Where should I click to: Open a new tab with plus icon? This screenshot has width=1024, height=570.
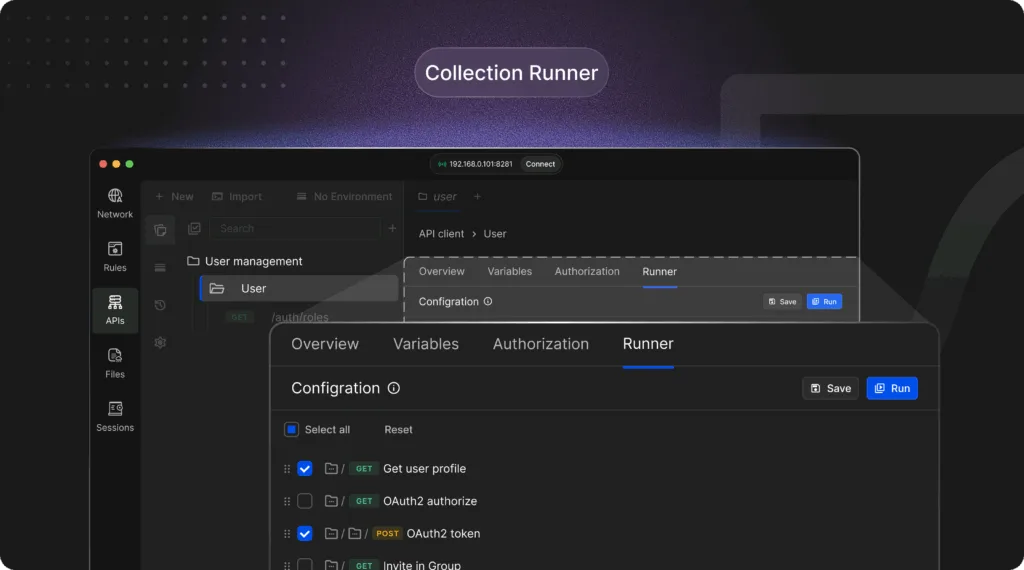click(477, 197)
